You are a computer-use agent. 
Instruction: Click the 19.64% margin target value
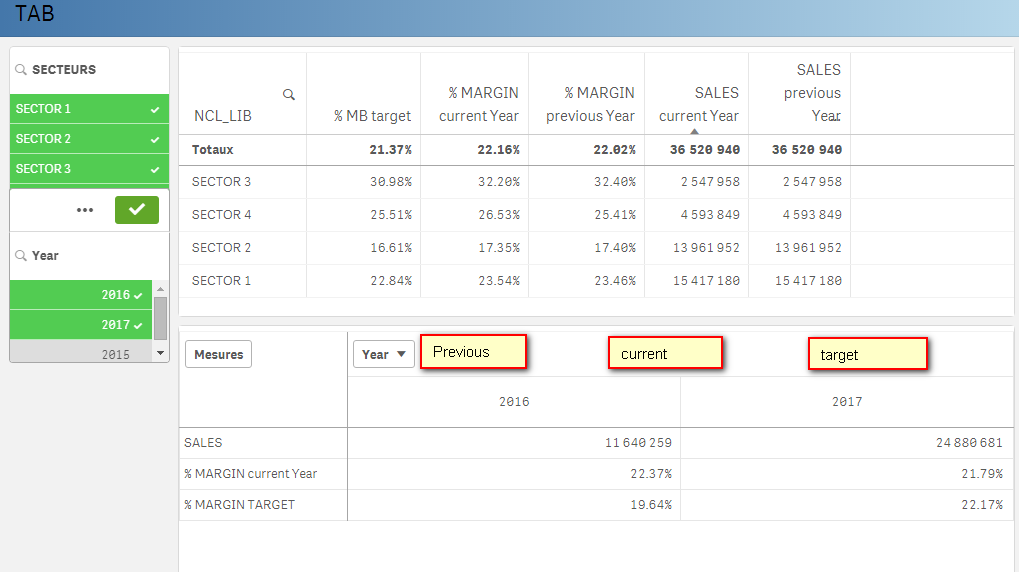point(651,505)
